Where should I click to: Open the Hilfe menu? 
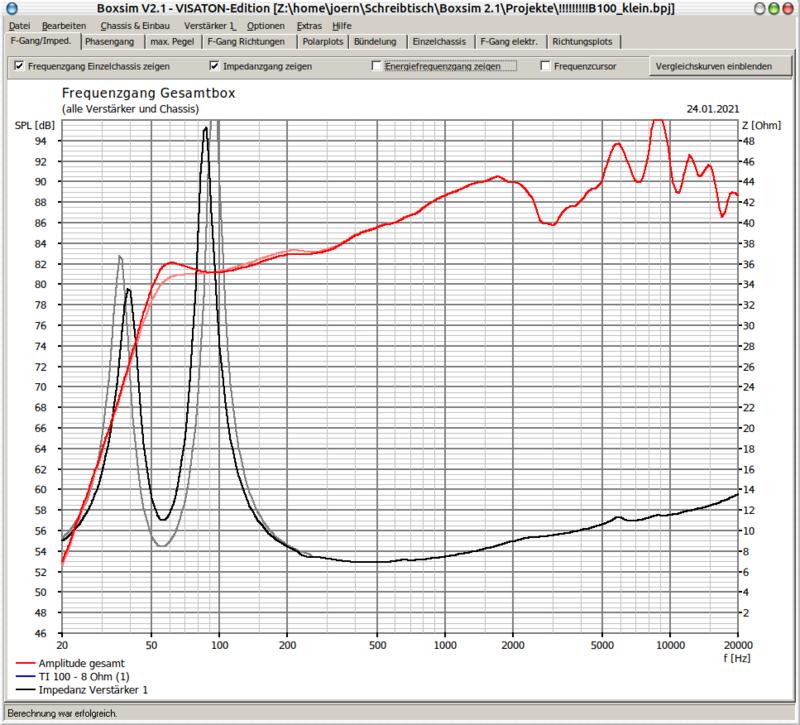tap(342, 26)
